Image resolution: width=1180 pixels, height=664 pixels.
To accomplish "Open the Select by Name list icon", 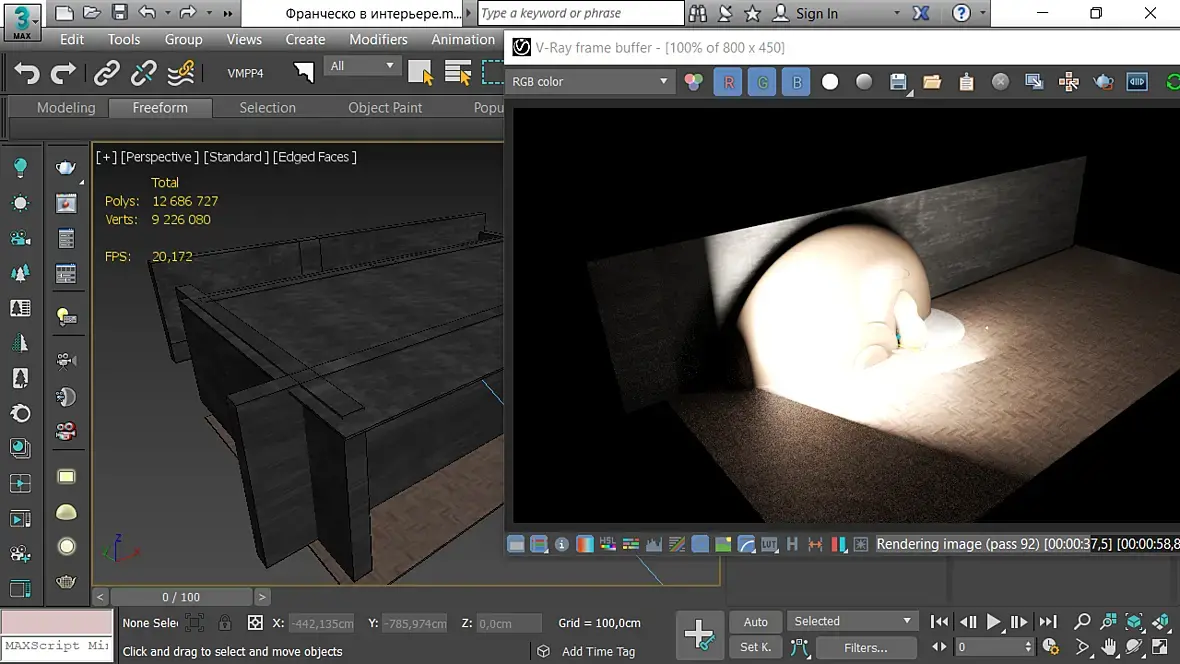I will tap(458, 73).
